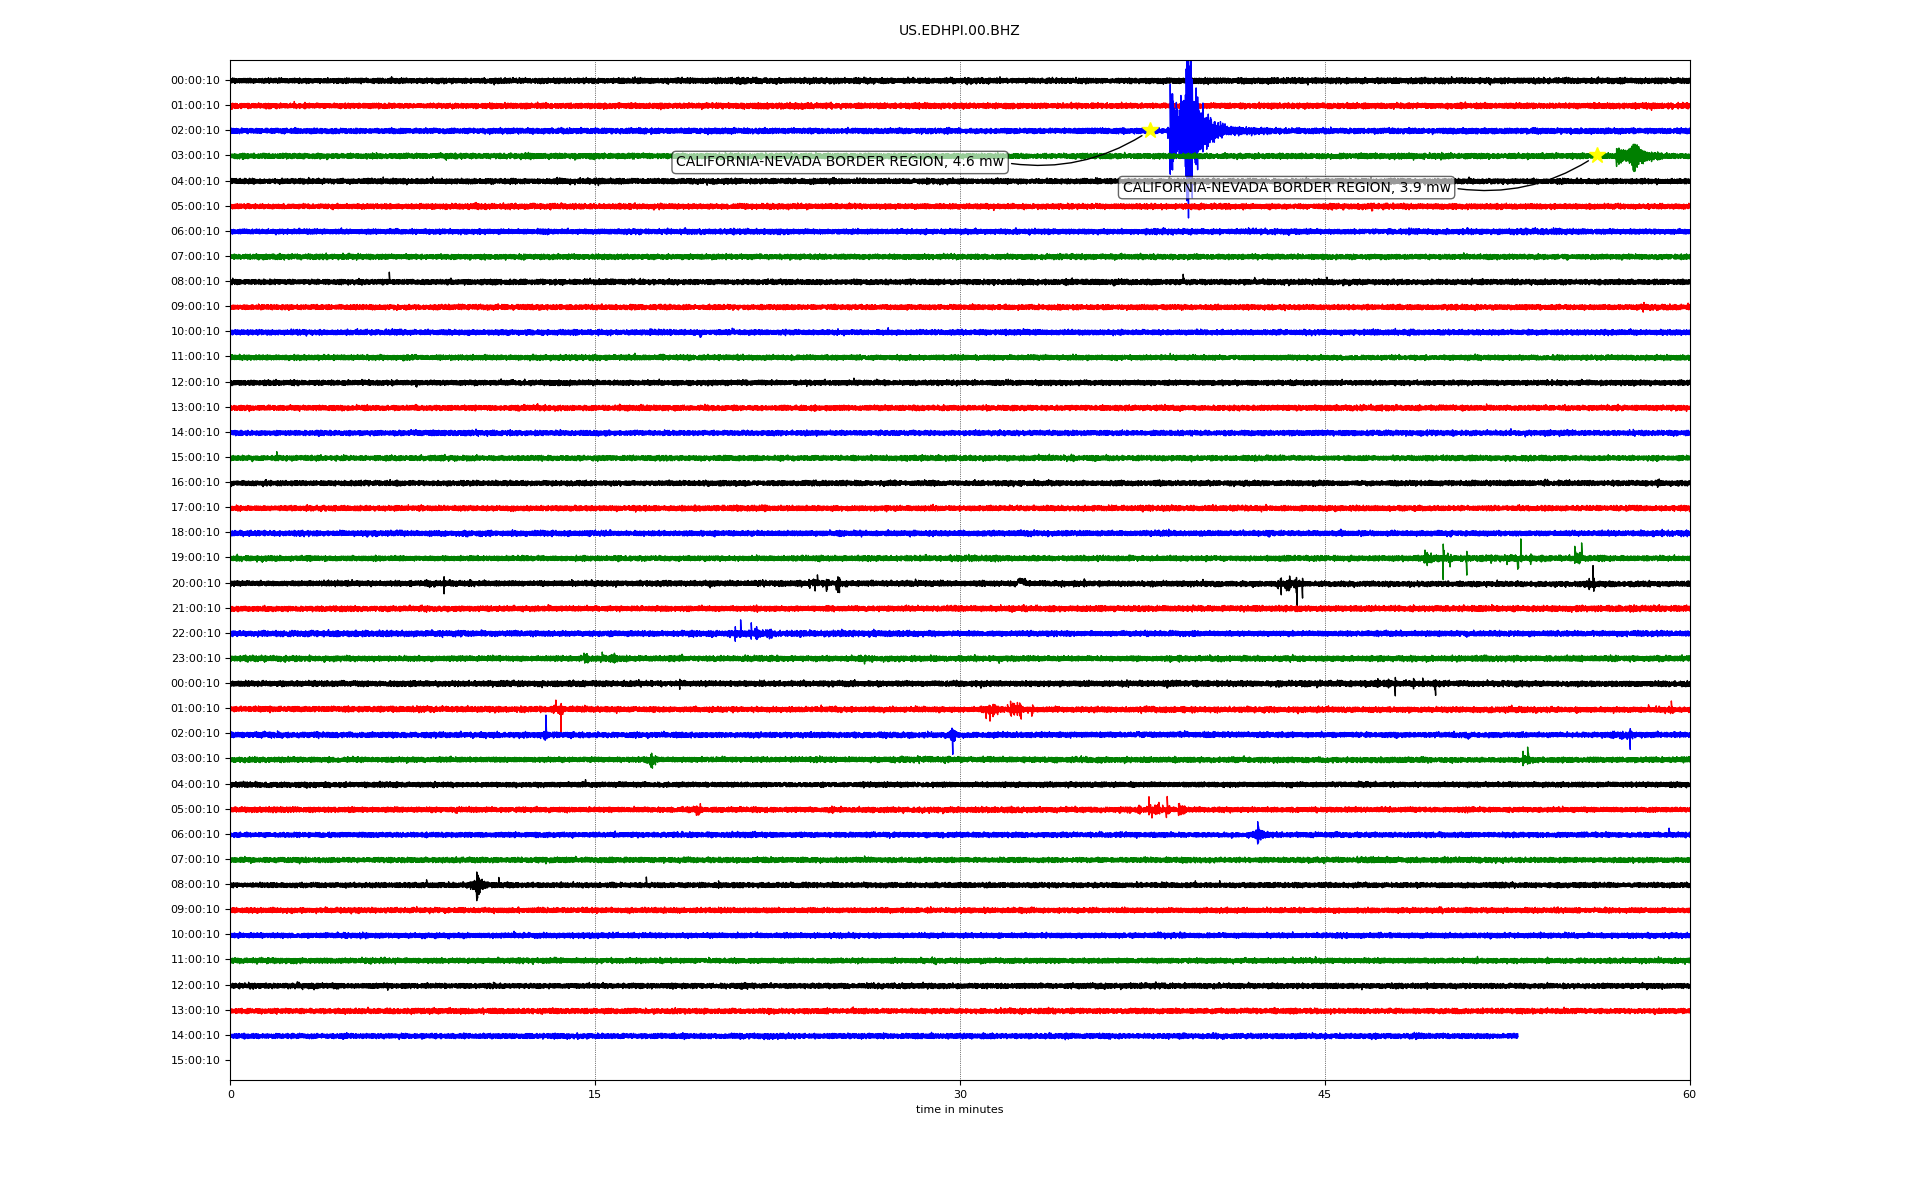Viewport: 1920px width, 1200px height.
Task: Click the 17:00:10 time label
Action: point(195,508)
